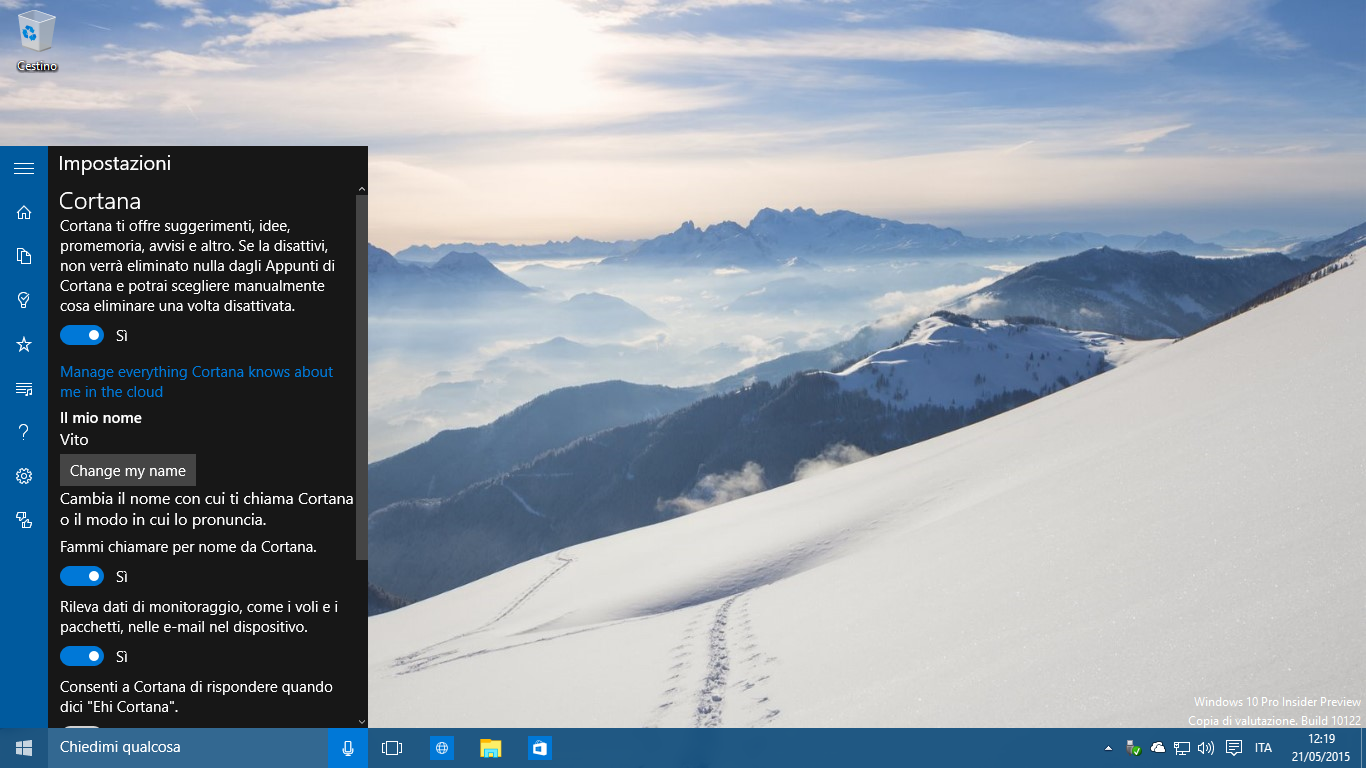
Task: Switch the ITA input language indicator
Action: click(x=1263, y=748)
